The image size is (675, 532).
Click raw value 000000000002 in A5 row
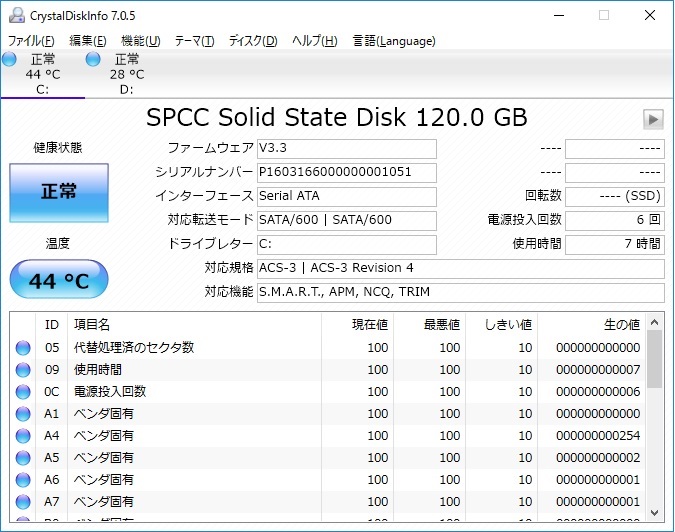click(598, 458)
